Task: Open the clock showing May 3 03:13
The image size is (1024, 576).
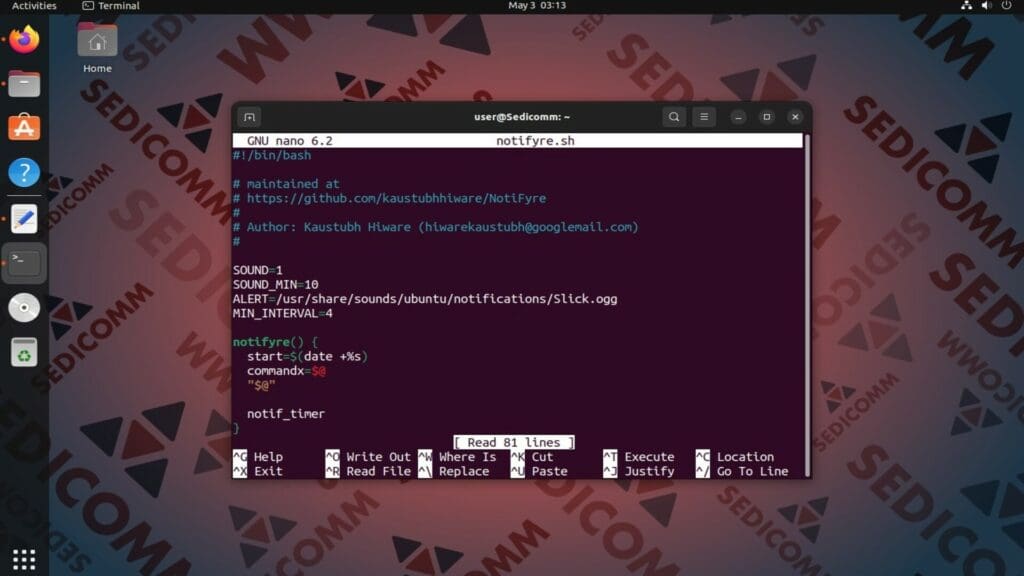Action: click(537, 5)
